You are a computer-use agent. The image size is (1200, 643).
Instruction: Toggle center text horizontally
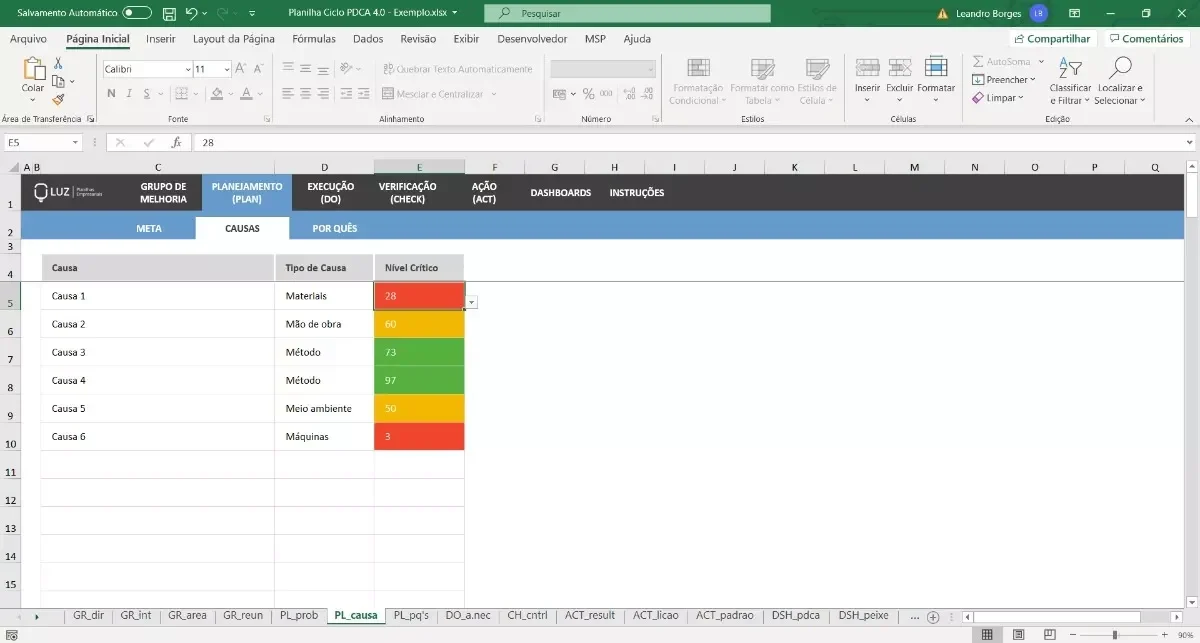[x=307, y=94]
